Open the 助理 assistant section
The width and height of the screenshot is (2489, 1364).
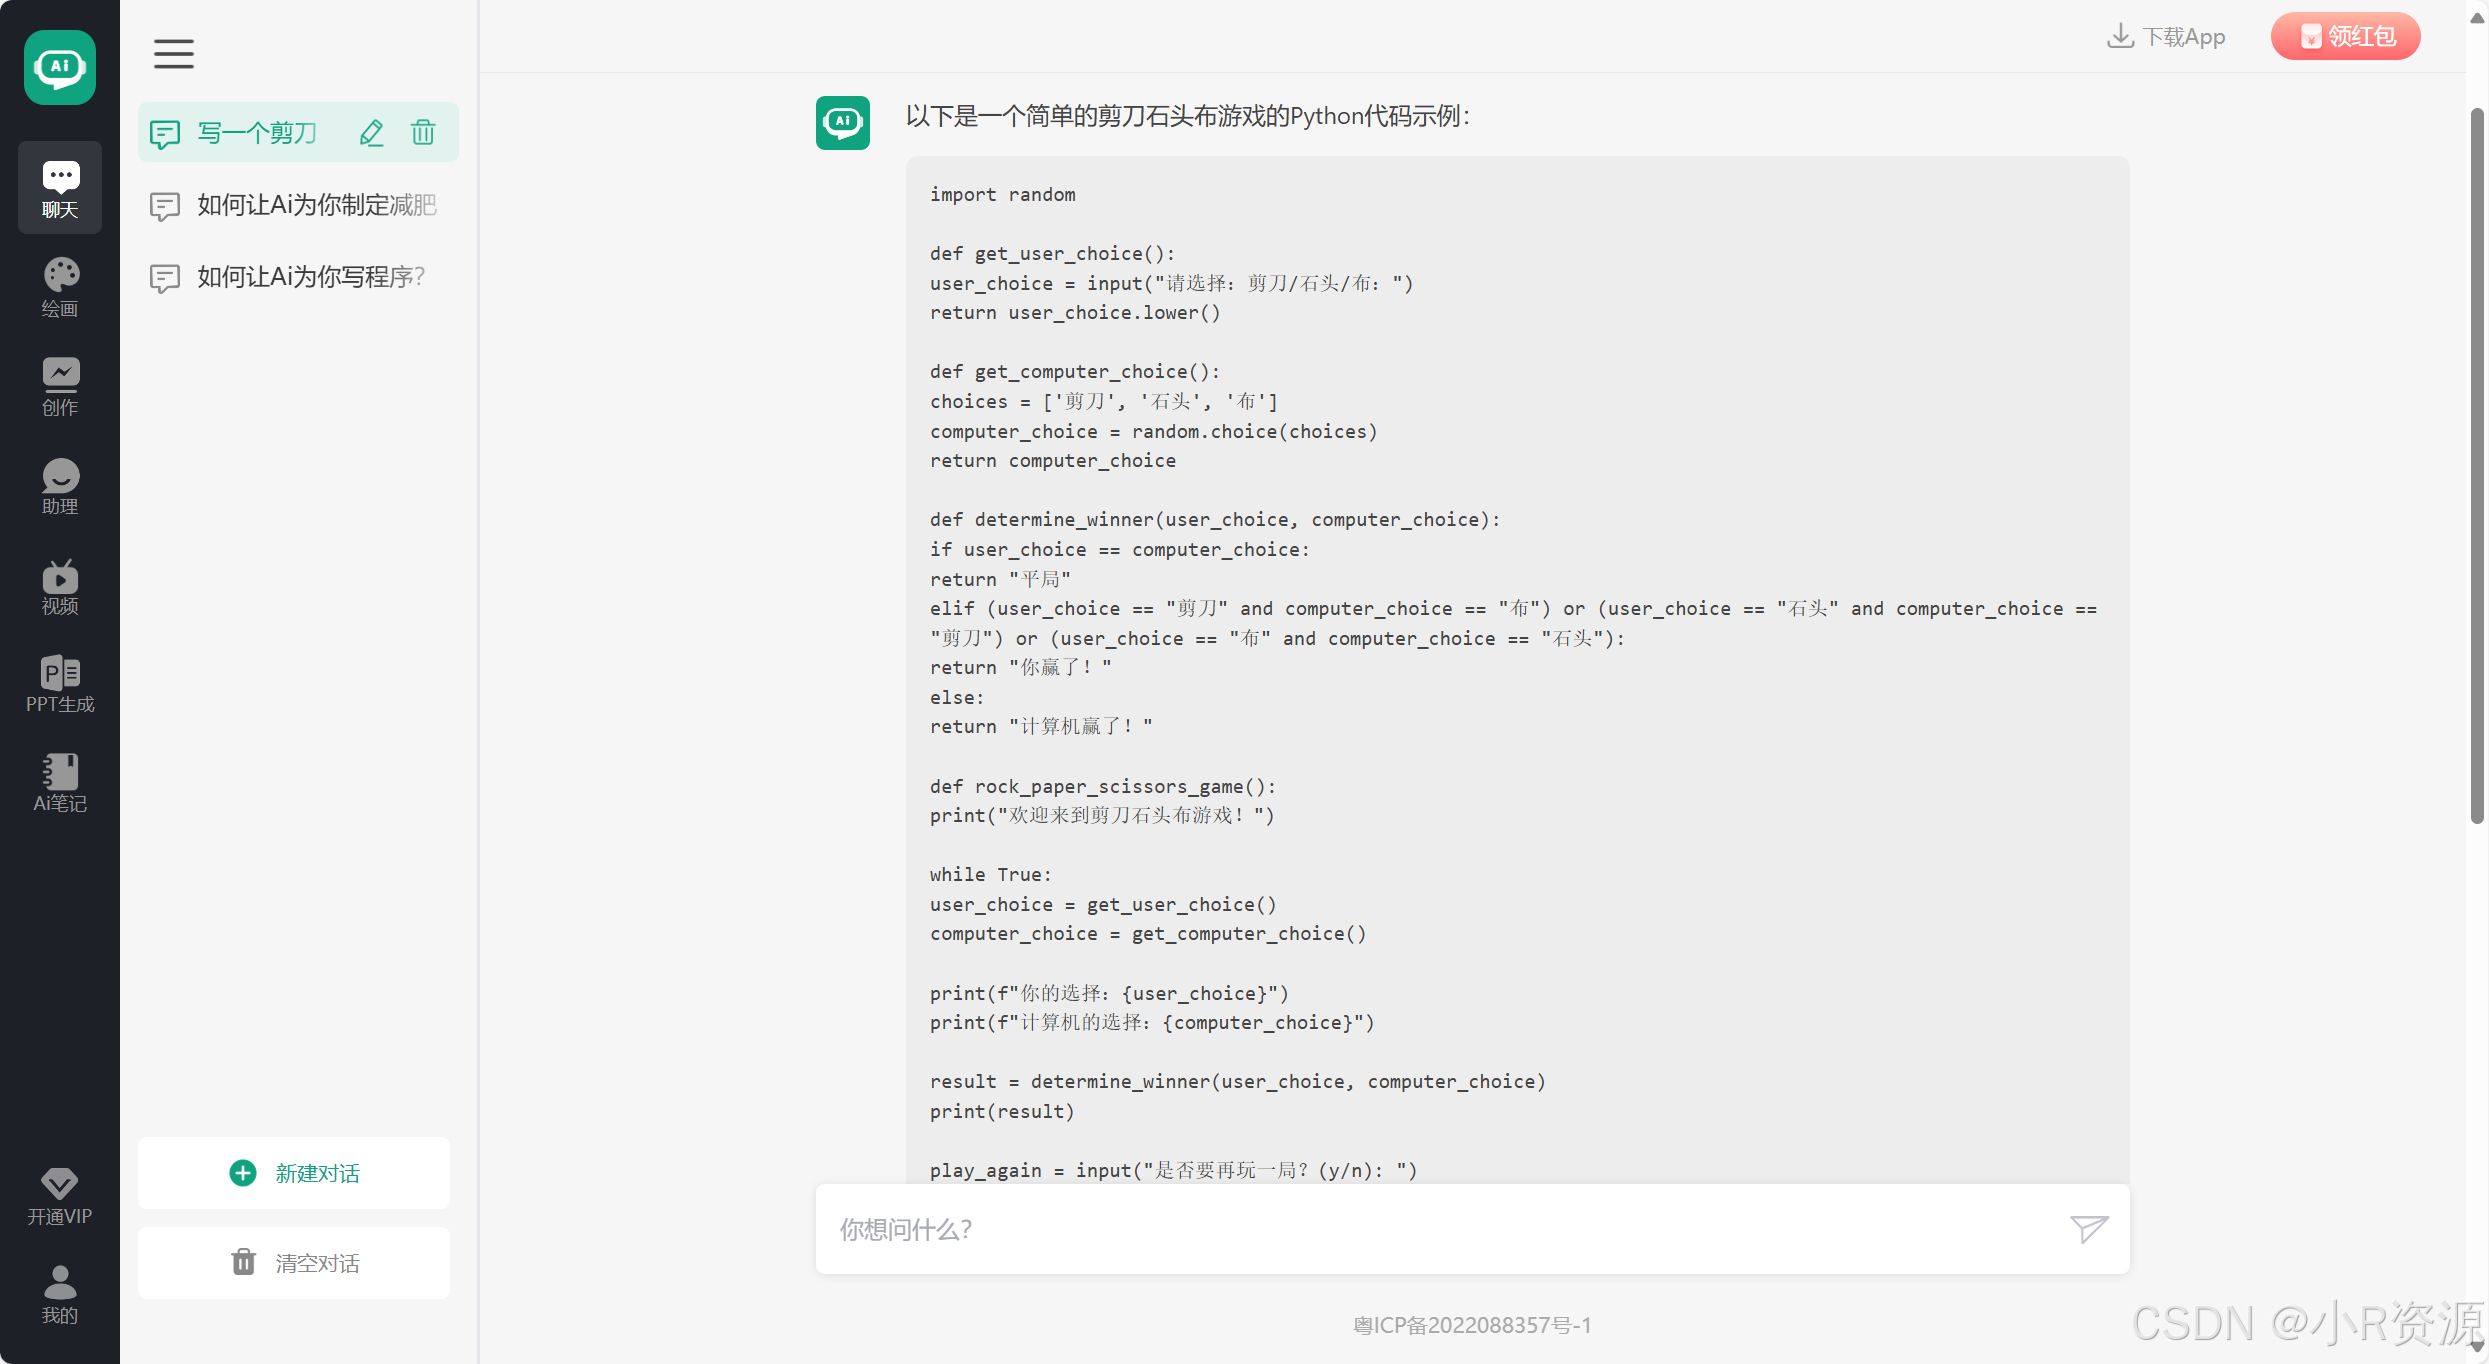[60, 485]
